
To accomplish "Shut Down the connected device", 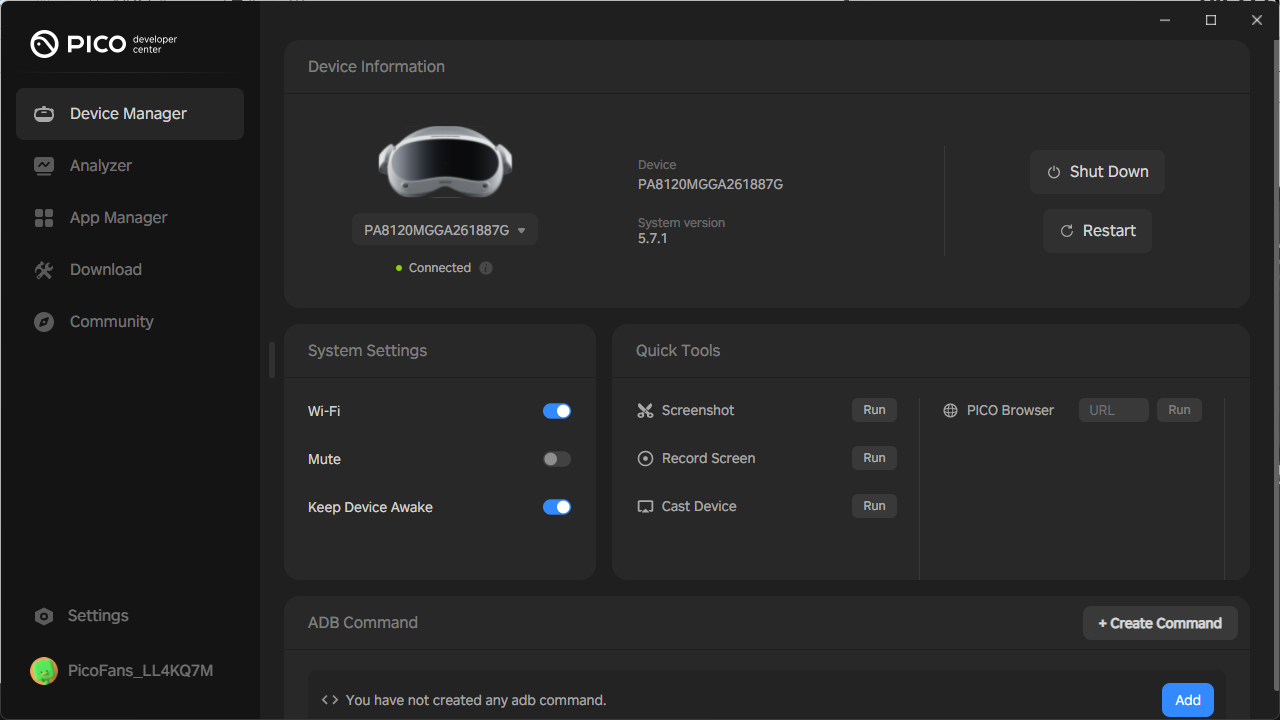I will point(1097,172).
